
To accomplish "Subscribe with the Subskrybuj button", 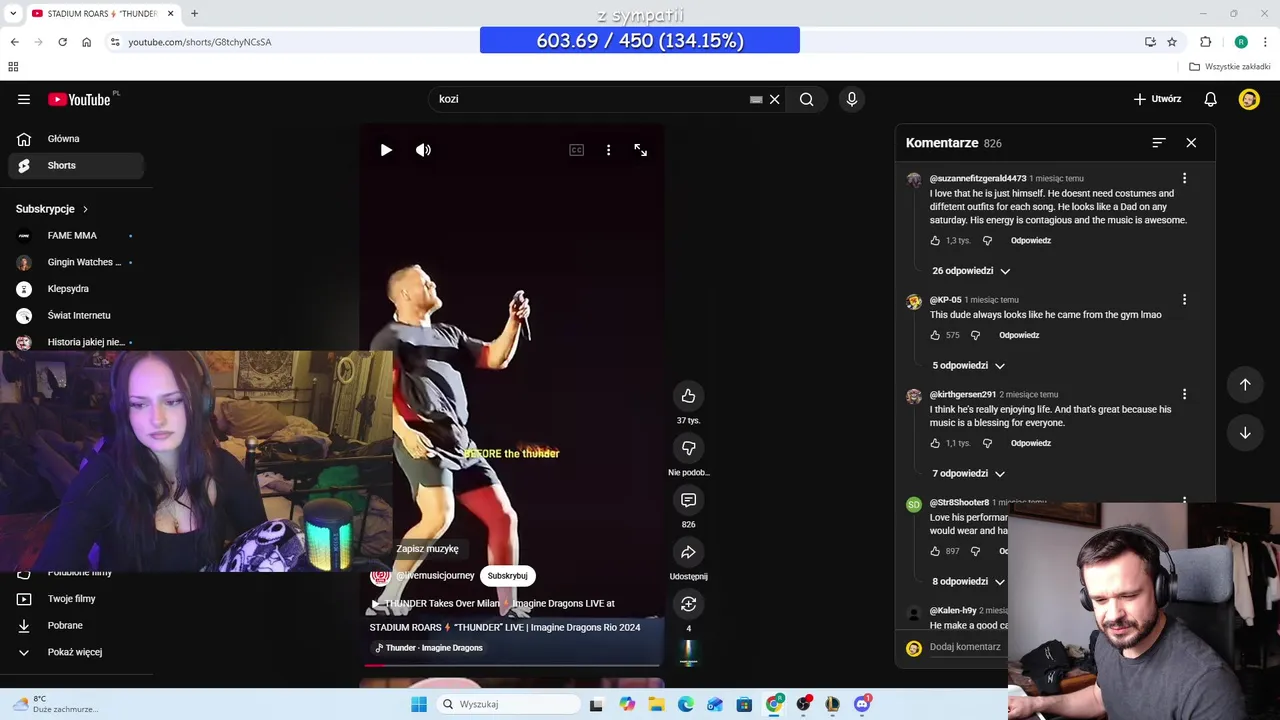I will coord(507,576).
